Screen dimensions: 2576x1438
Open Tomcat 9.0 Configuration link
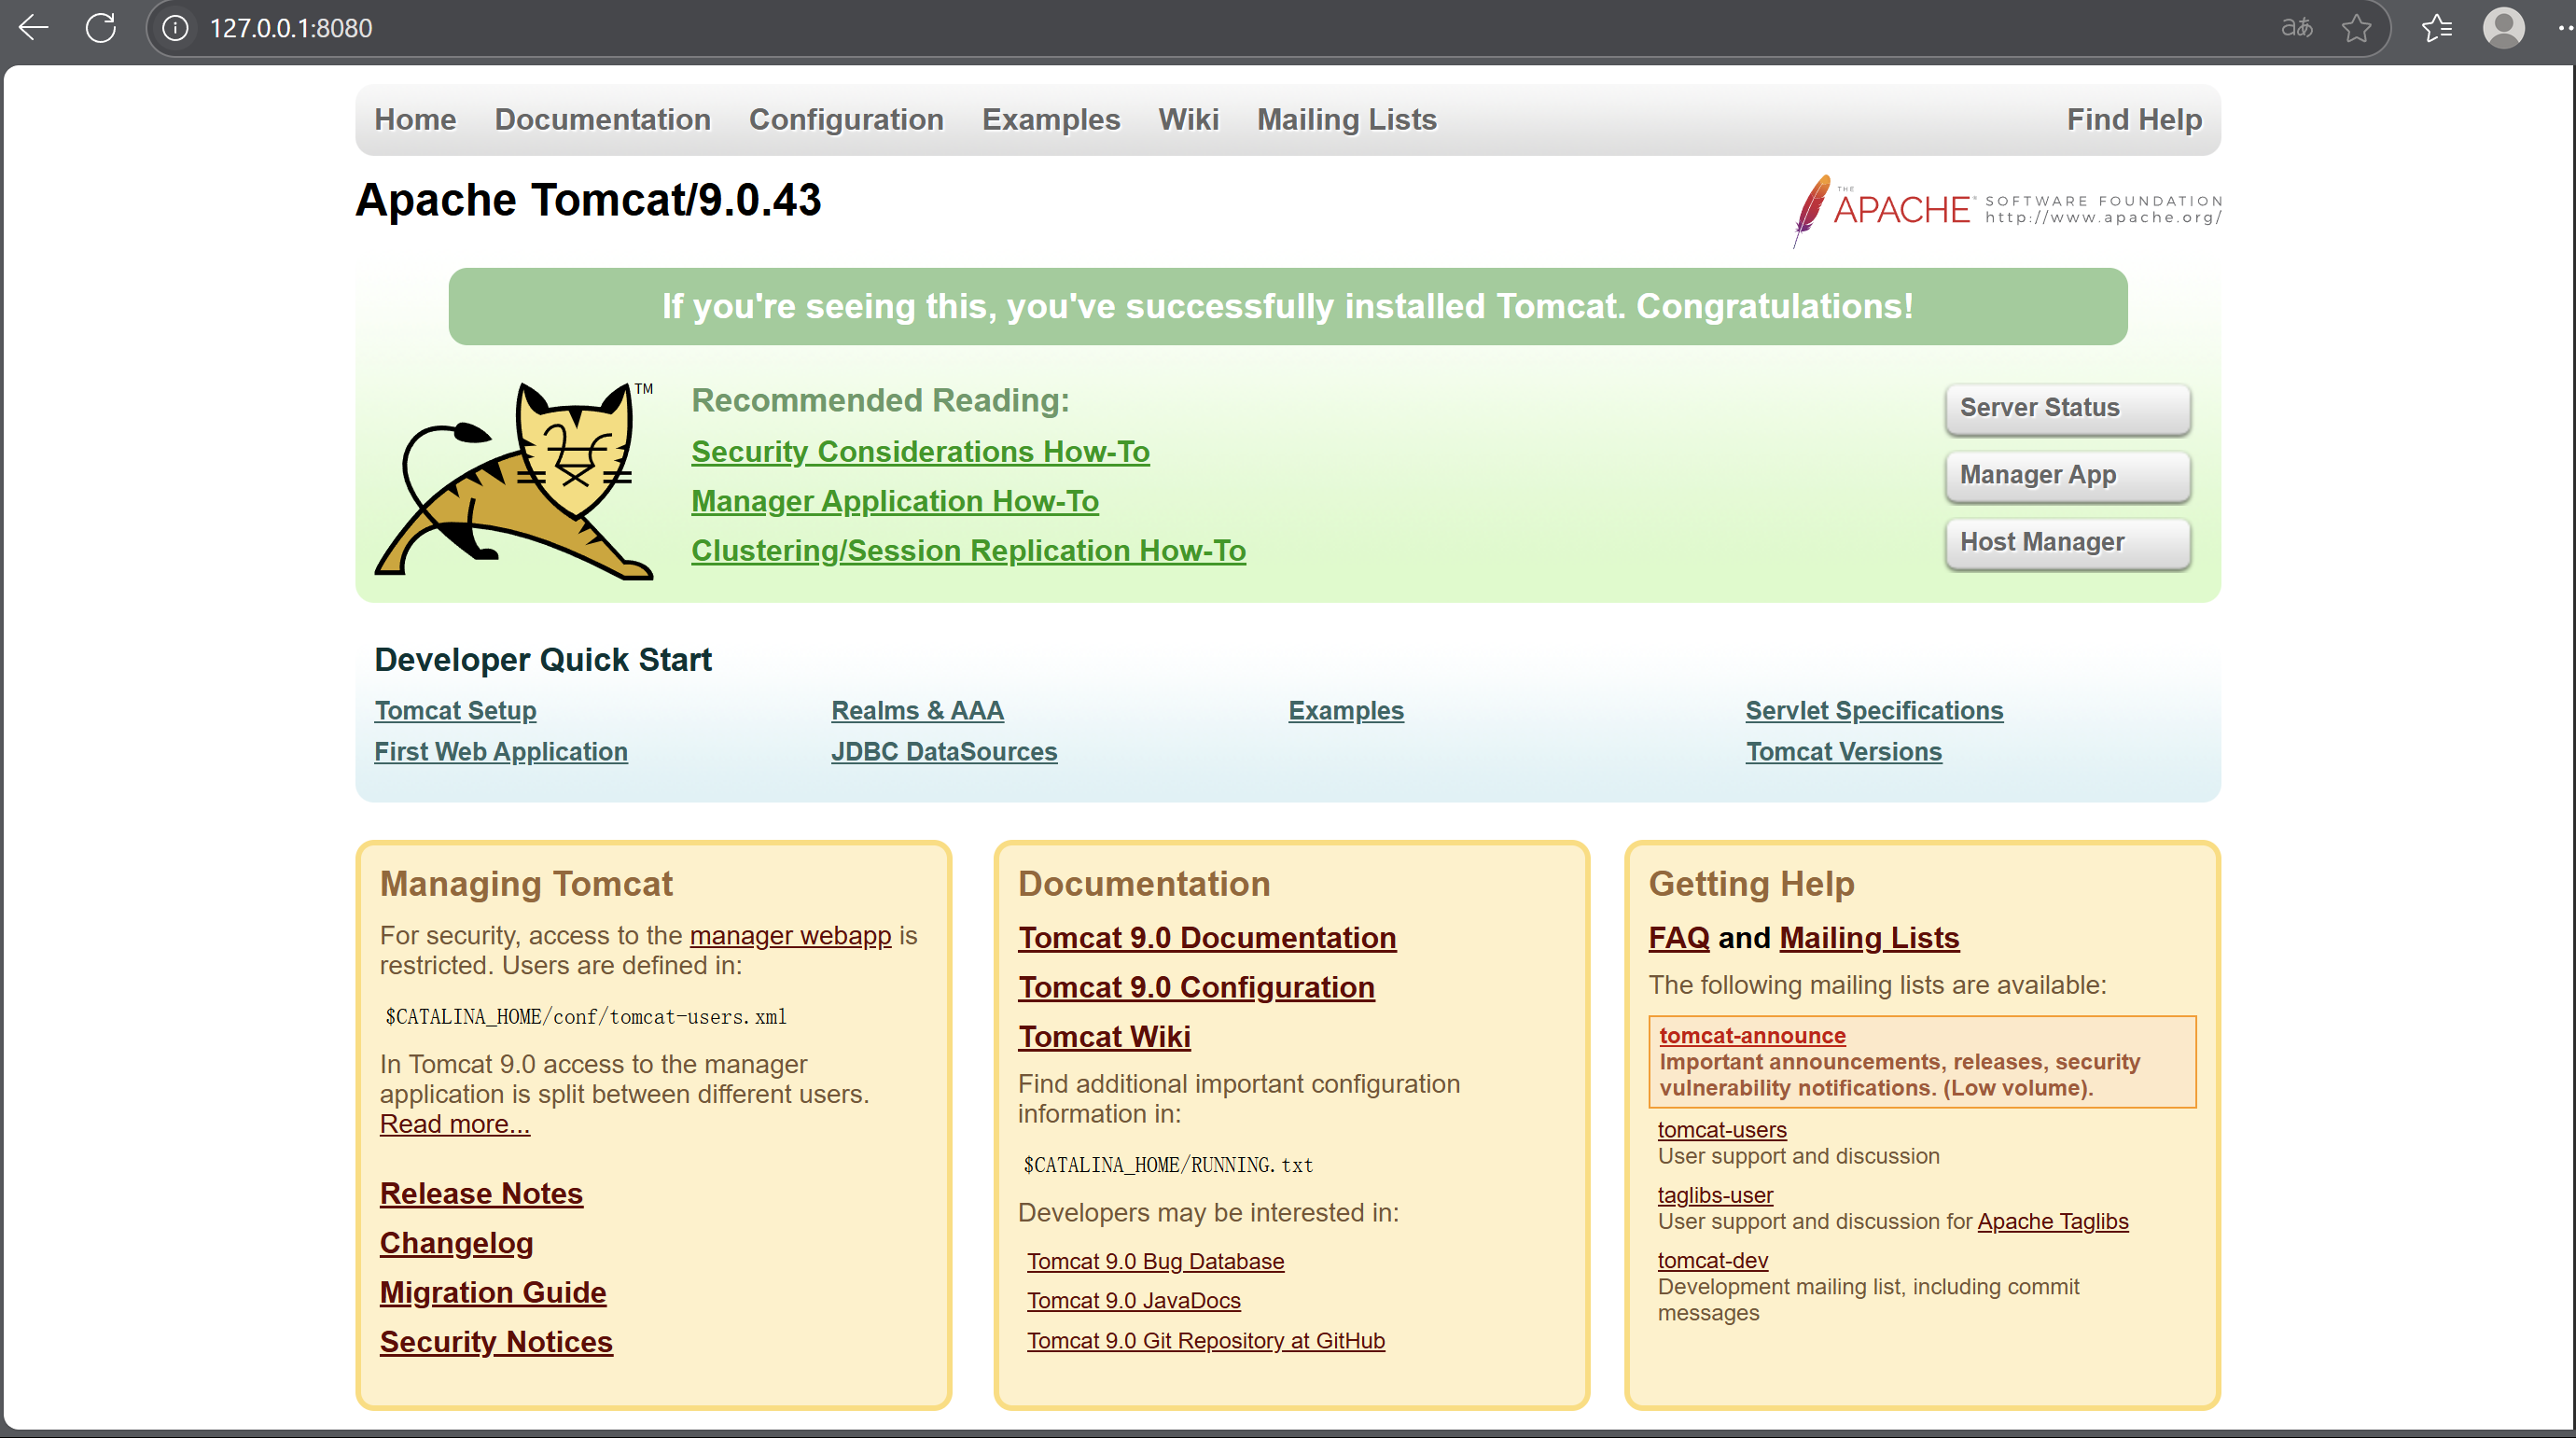coord(1196,988)
